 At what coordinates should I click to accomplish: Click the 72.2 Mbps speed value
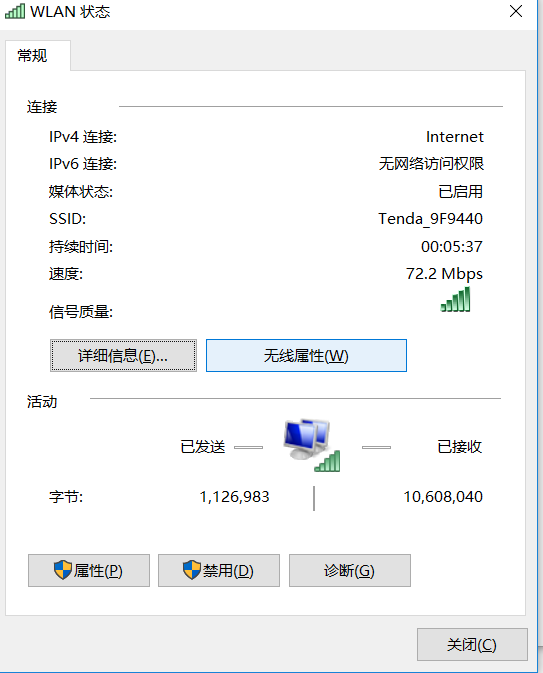click(x=444, y=274)
